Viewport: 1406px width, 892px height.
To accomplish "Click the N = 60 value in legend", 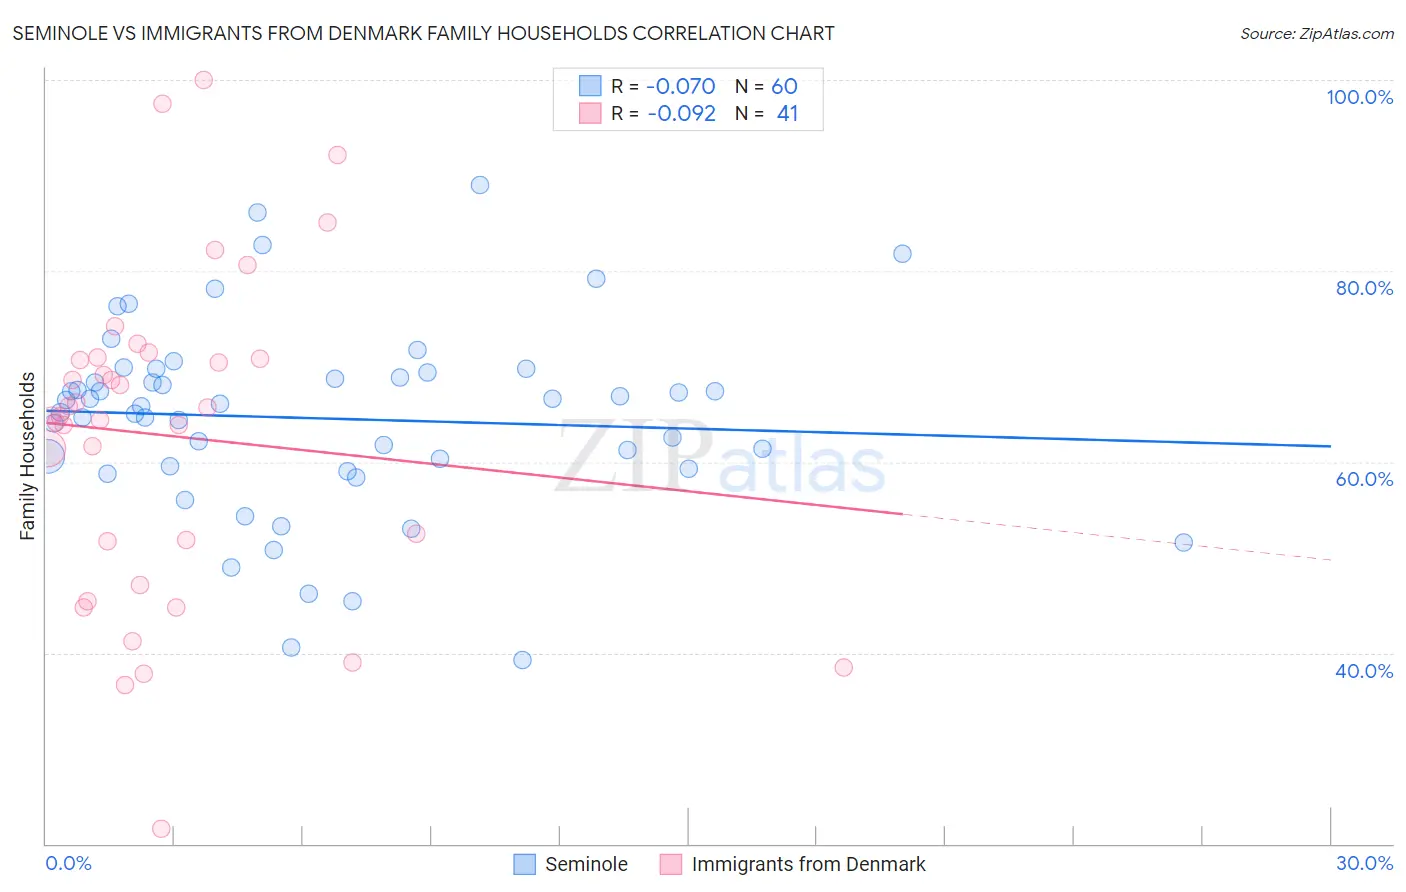I will coord(766,86).
